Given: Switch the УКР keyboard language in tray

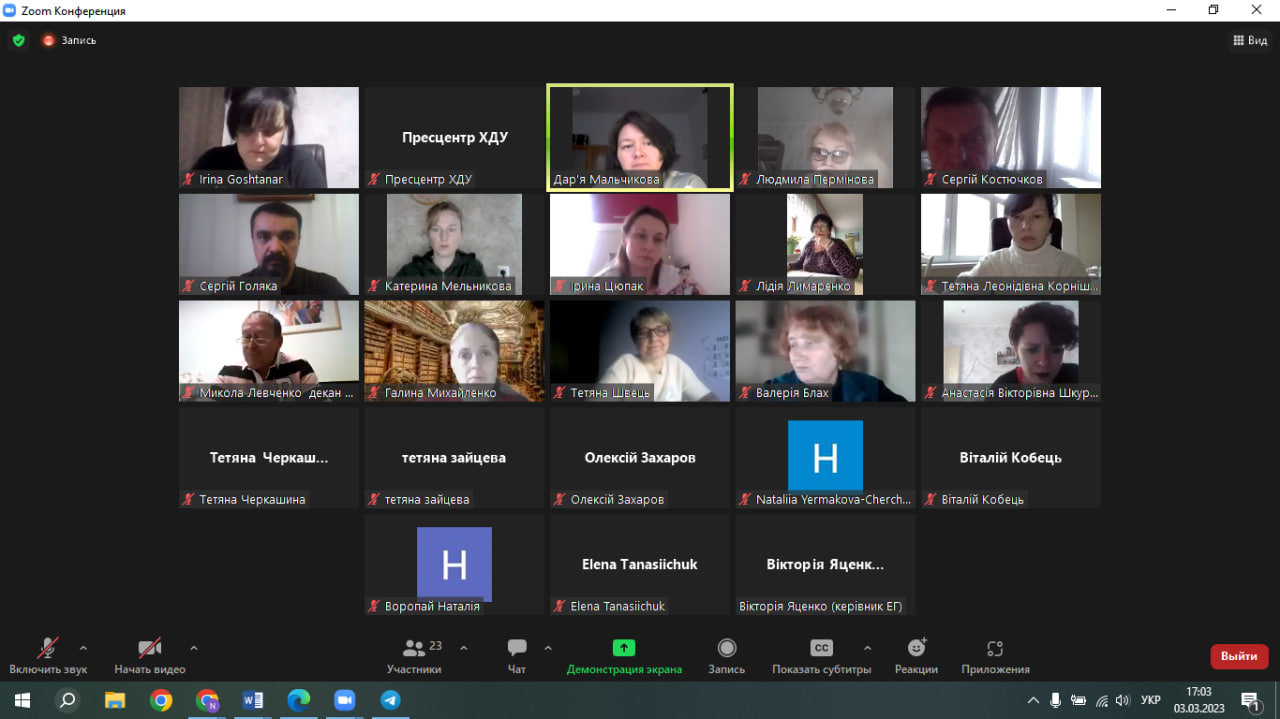Looking at the screenshot, I should [x=1151, y=700].
